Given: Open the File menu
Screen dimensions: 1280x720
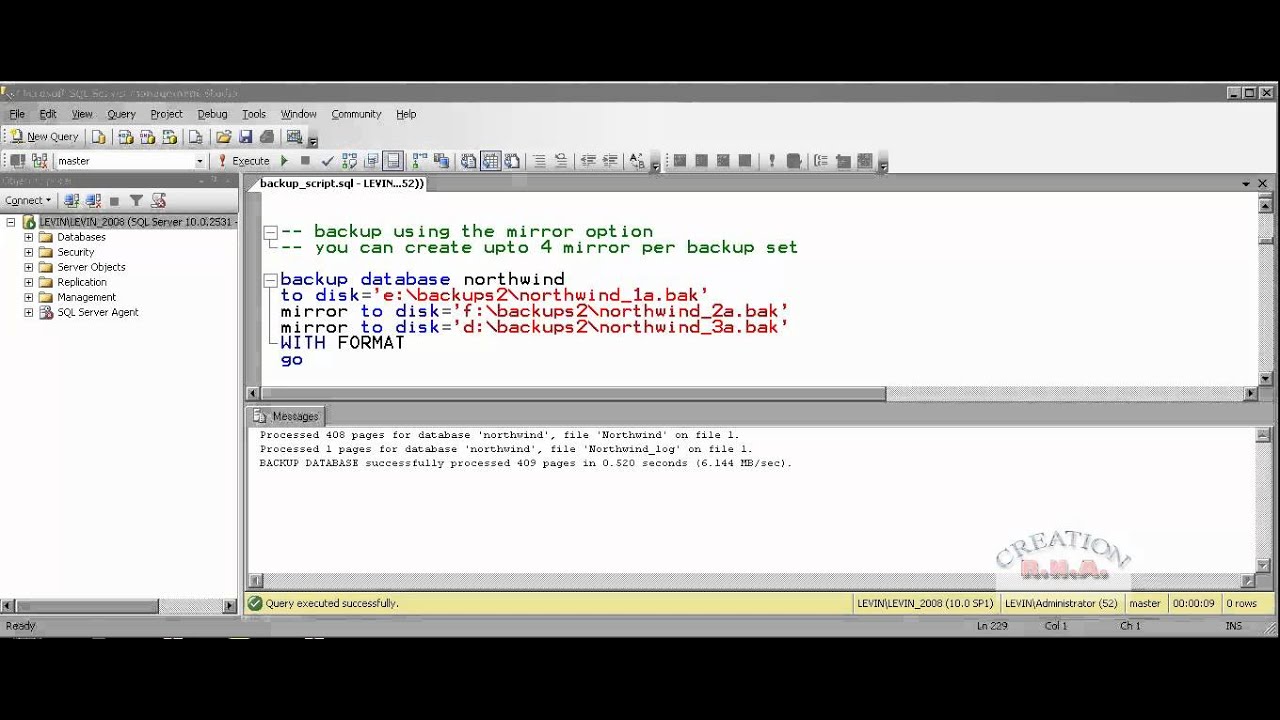Looking at the screenshot, I should (17, 114).
